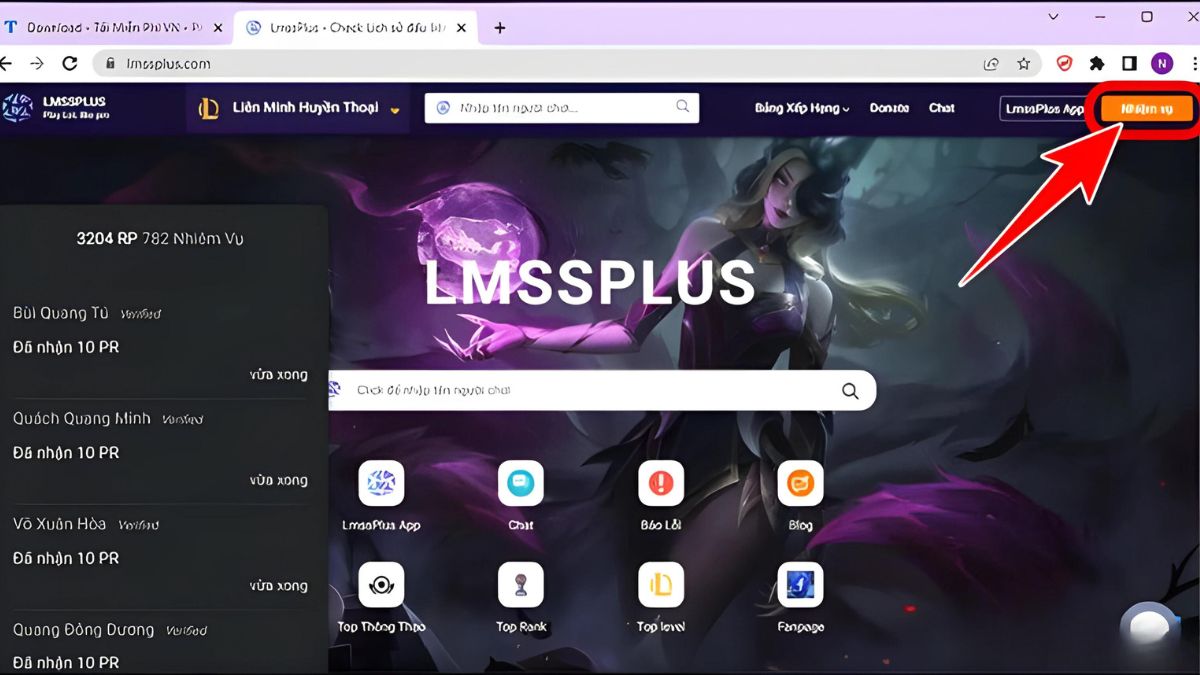1200x675 pixels.
Task: Click the LmssPlus App button in navbar
Action: 1046,108
